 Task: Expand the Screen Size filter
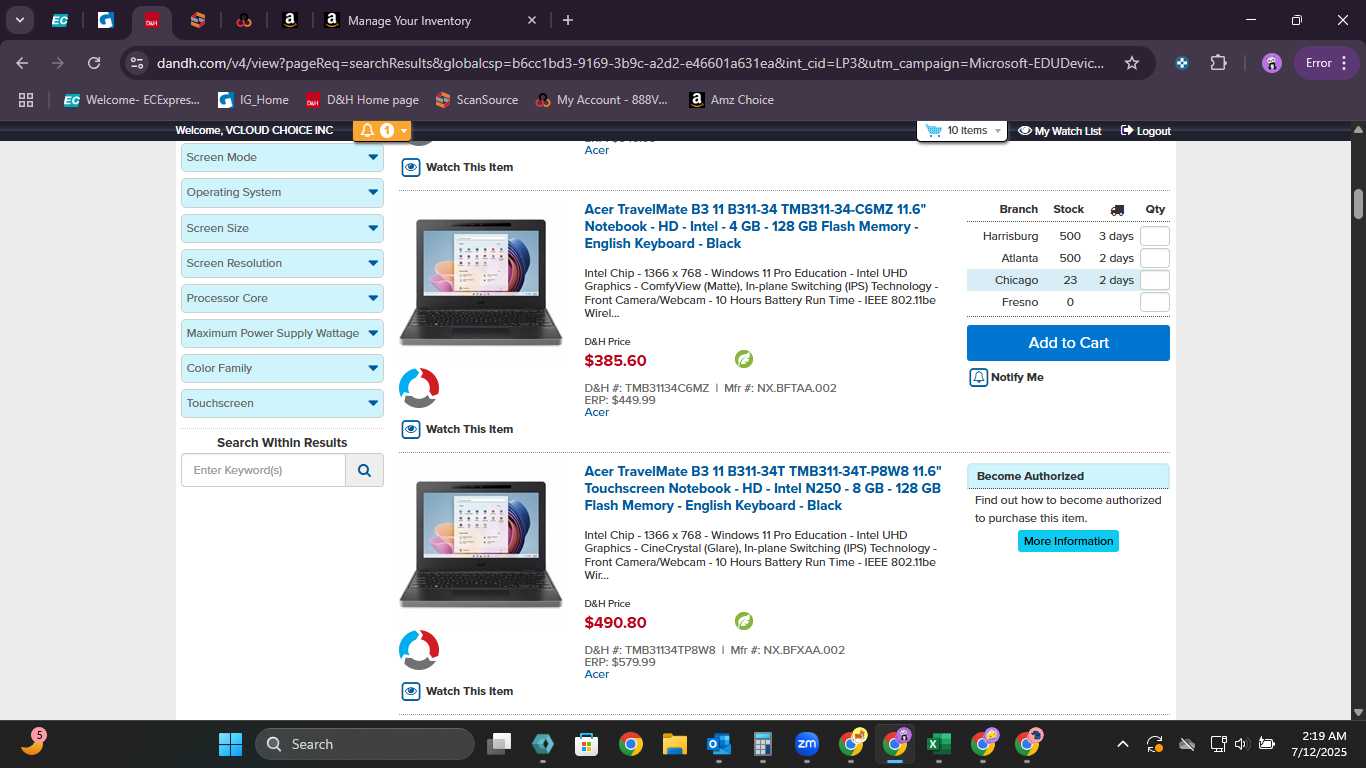click(282, 228)
